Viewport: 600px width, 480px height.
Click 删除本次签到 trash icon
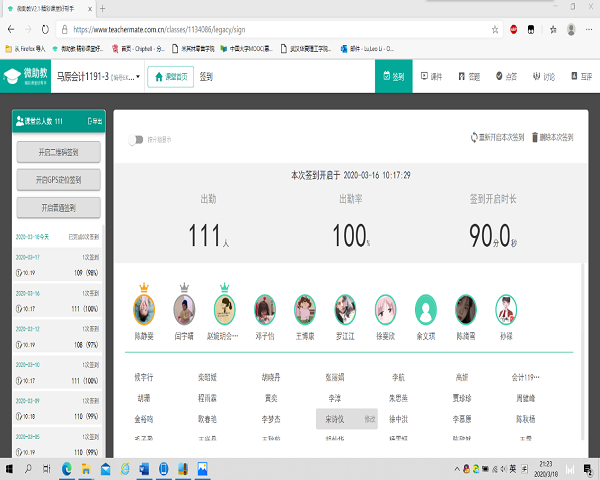(536, 137)
